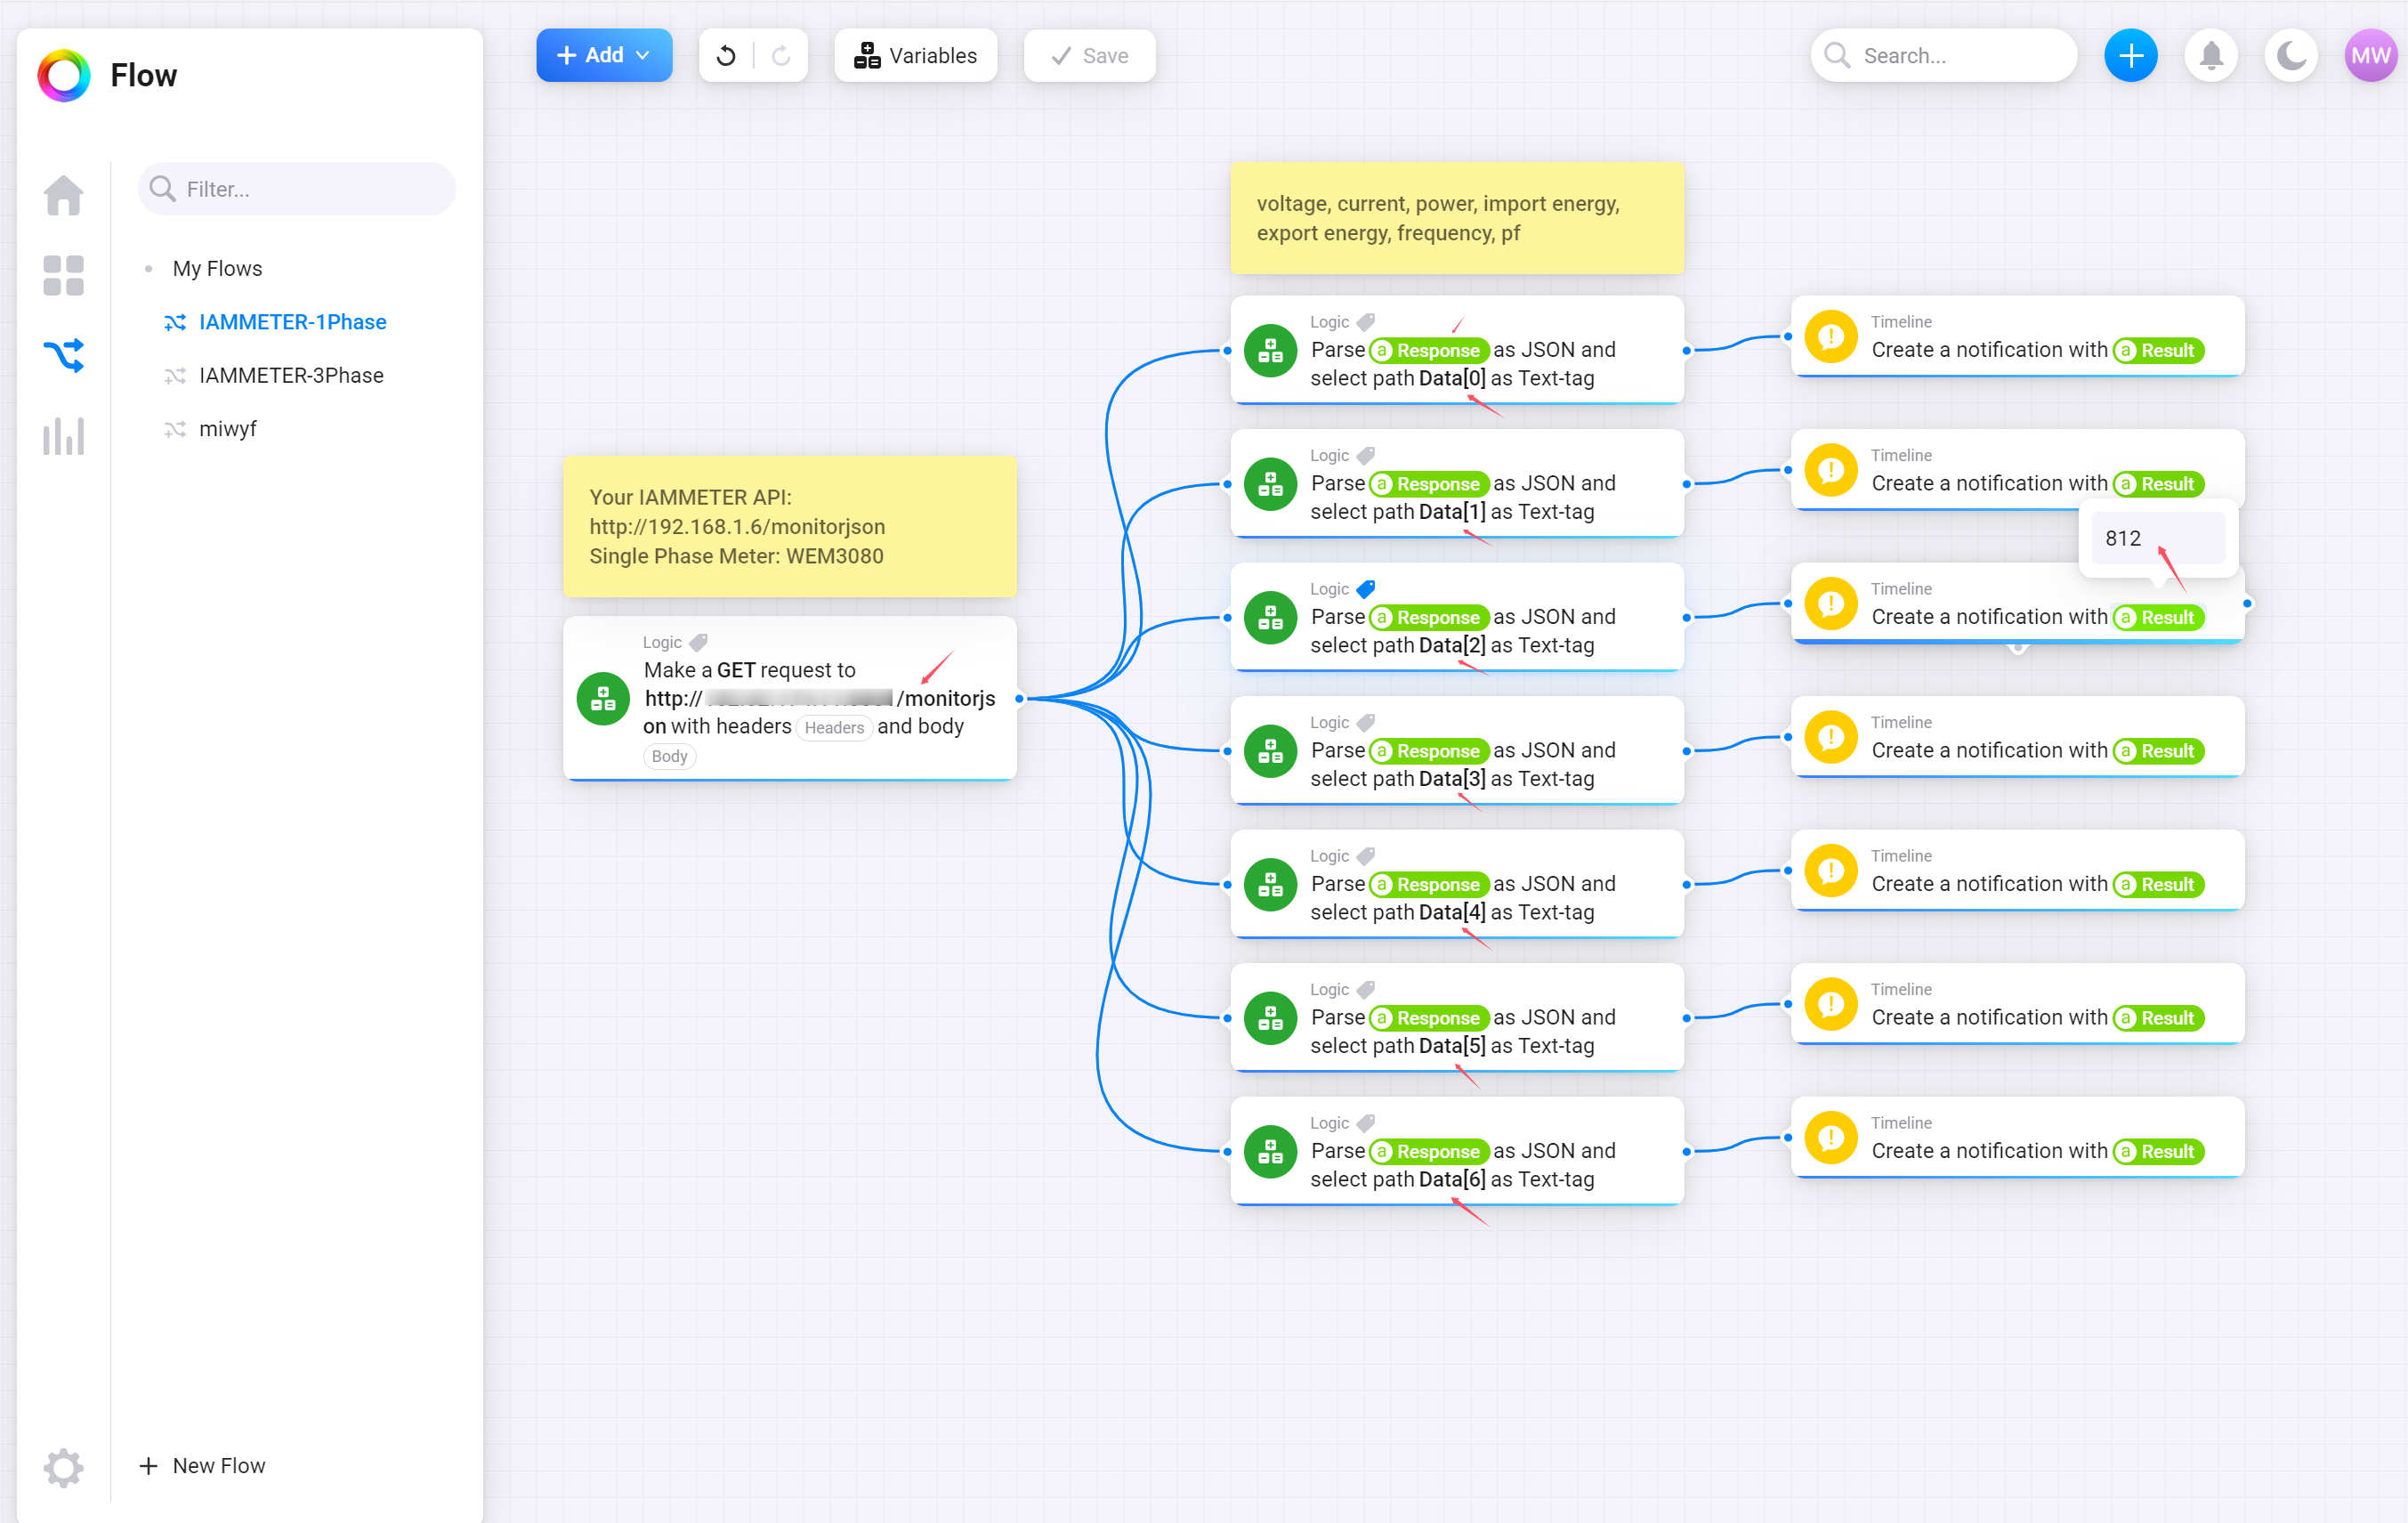Click Data[5] path text
Viewport: 2408px width, 1523px height.
point(1451,1046)
